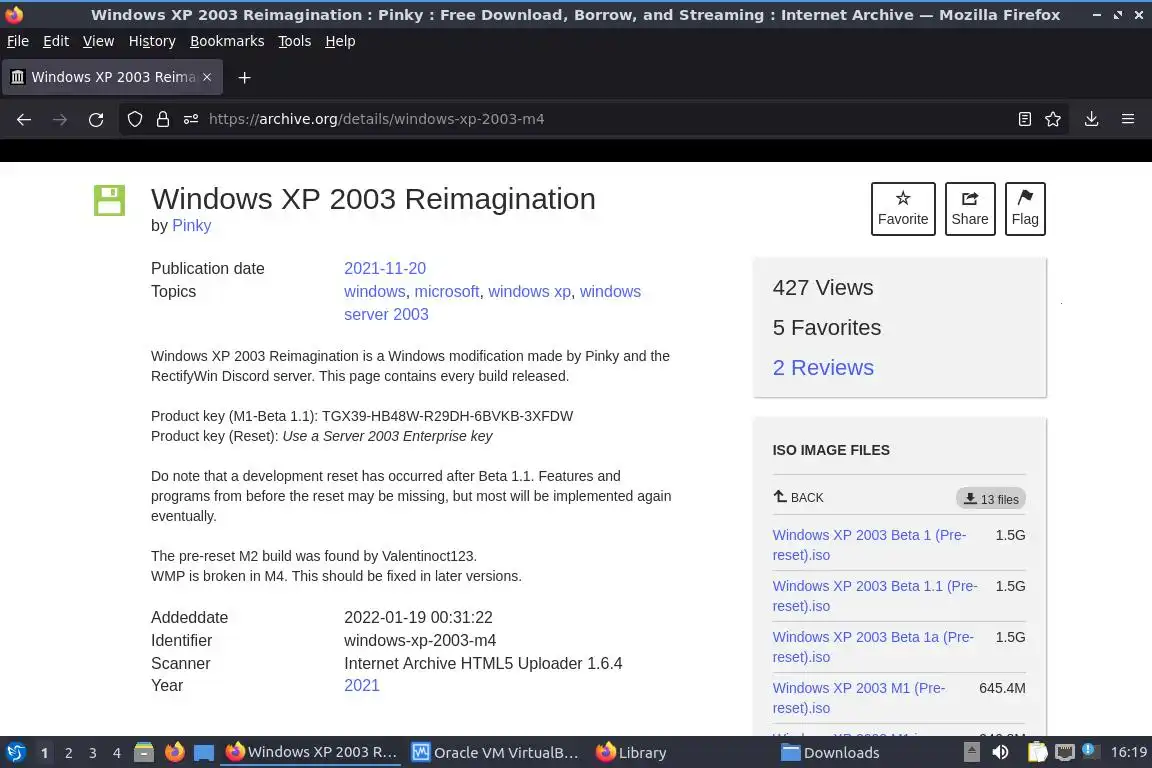Flag this archive item
Image resolution: width=1152 pixels, height=768 pixels.
coord(1025,209)
